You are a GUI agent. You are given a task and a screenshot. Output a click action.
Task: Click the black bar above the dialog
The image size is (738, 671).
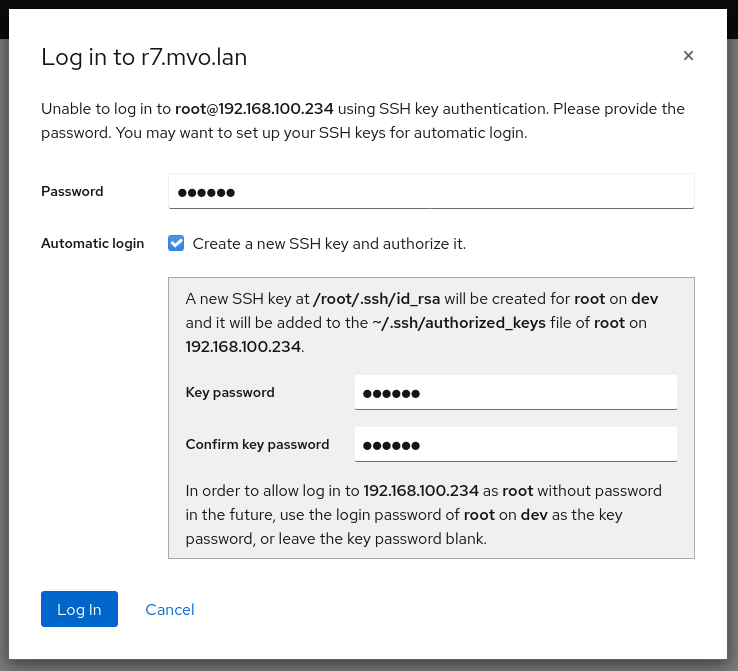pyautogui.click(x=369, y=4)
